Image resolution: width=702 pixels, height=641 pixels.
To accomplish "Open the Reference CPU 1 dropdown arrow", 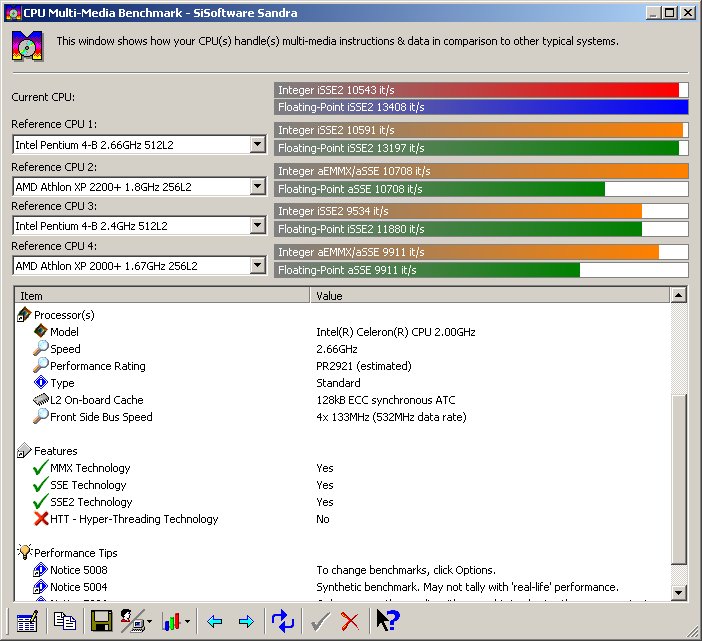I will 257,144.
